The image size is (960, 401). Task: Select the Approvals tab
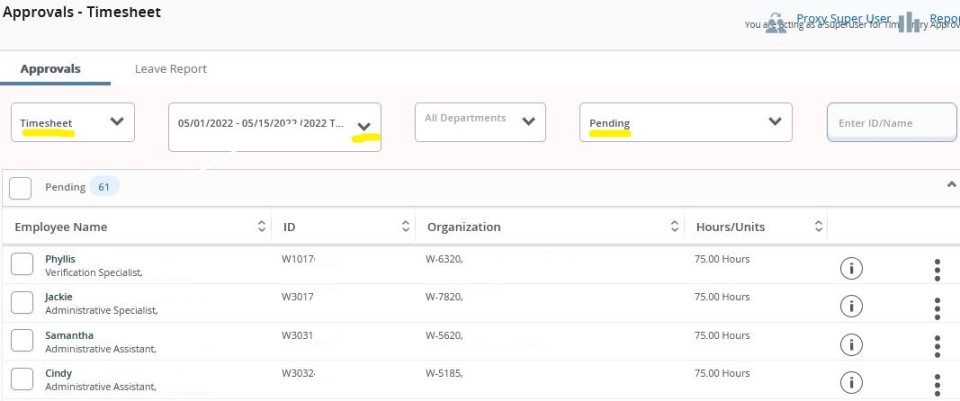(x=50, y=69)
